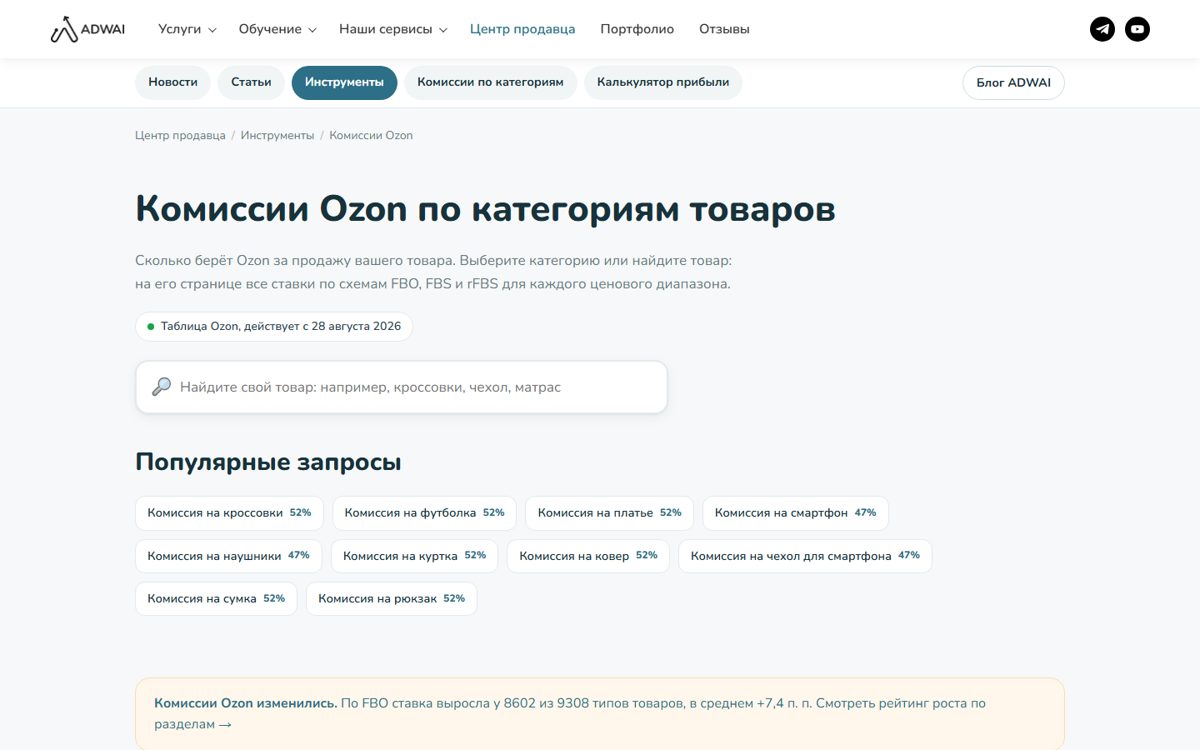
Task: Open the YouTube channel icon
Action: click(x=1137, y=29)
